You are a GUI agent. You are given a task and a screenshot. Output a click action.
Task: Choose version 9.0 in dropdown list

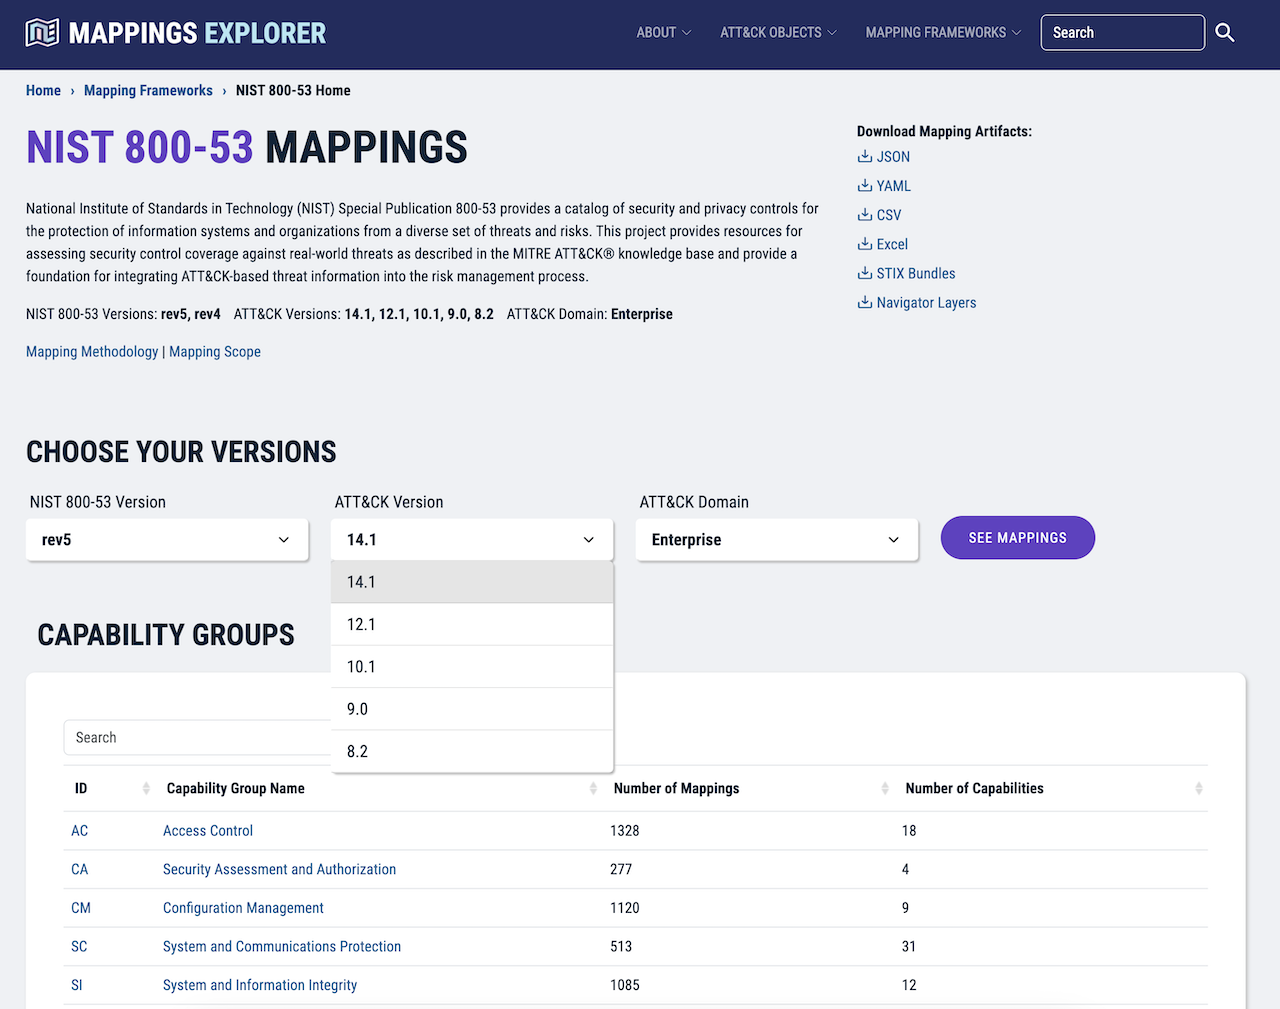[x=471, y=709]
